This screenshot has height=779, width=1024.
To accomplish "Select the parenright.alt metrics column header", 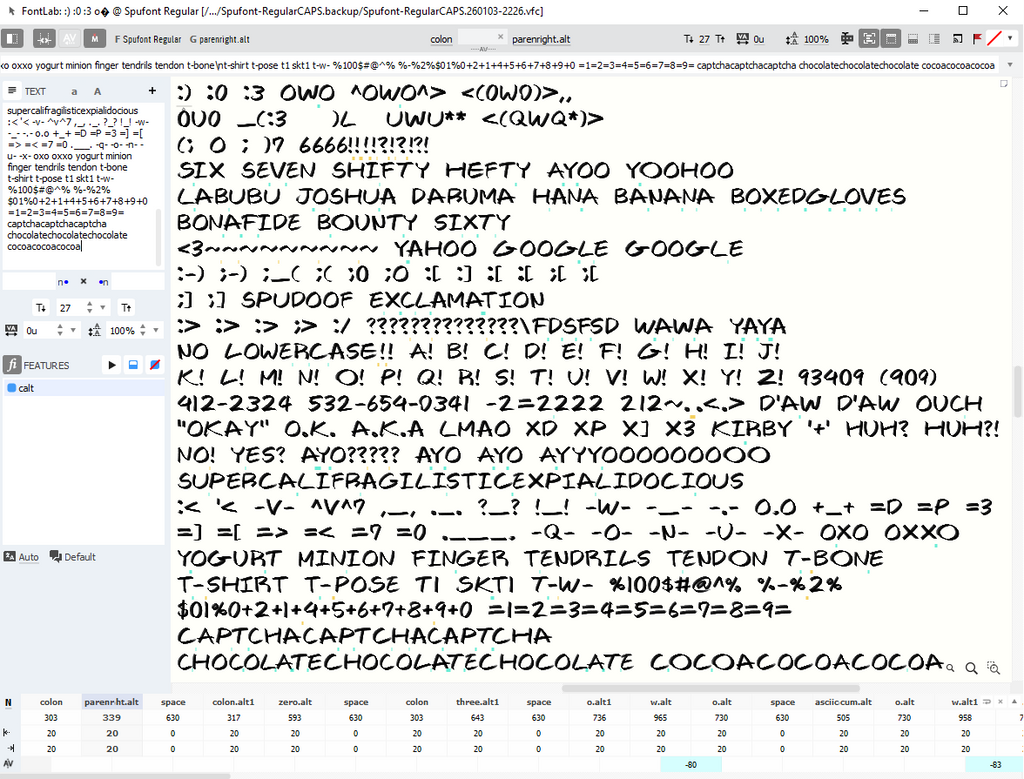I will pos(112,702).
